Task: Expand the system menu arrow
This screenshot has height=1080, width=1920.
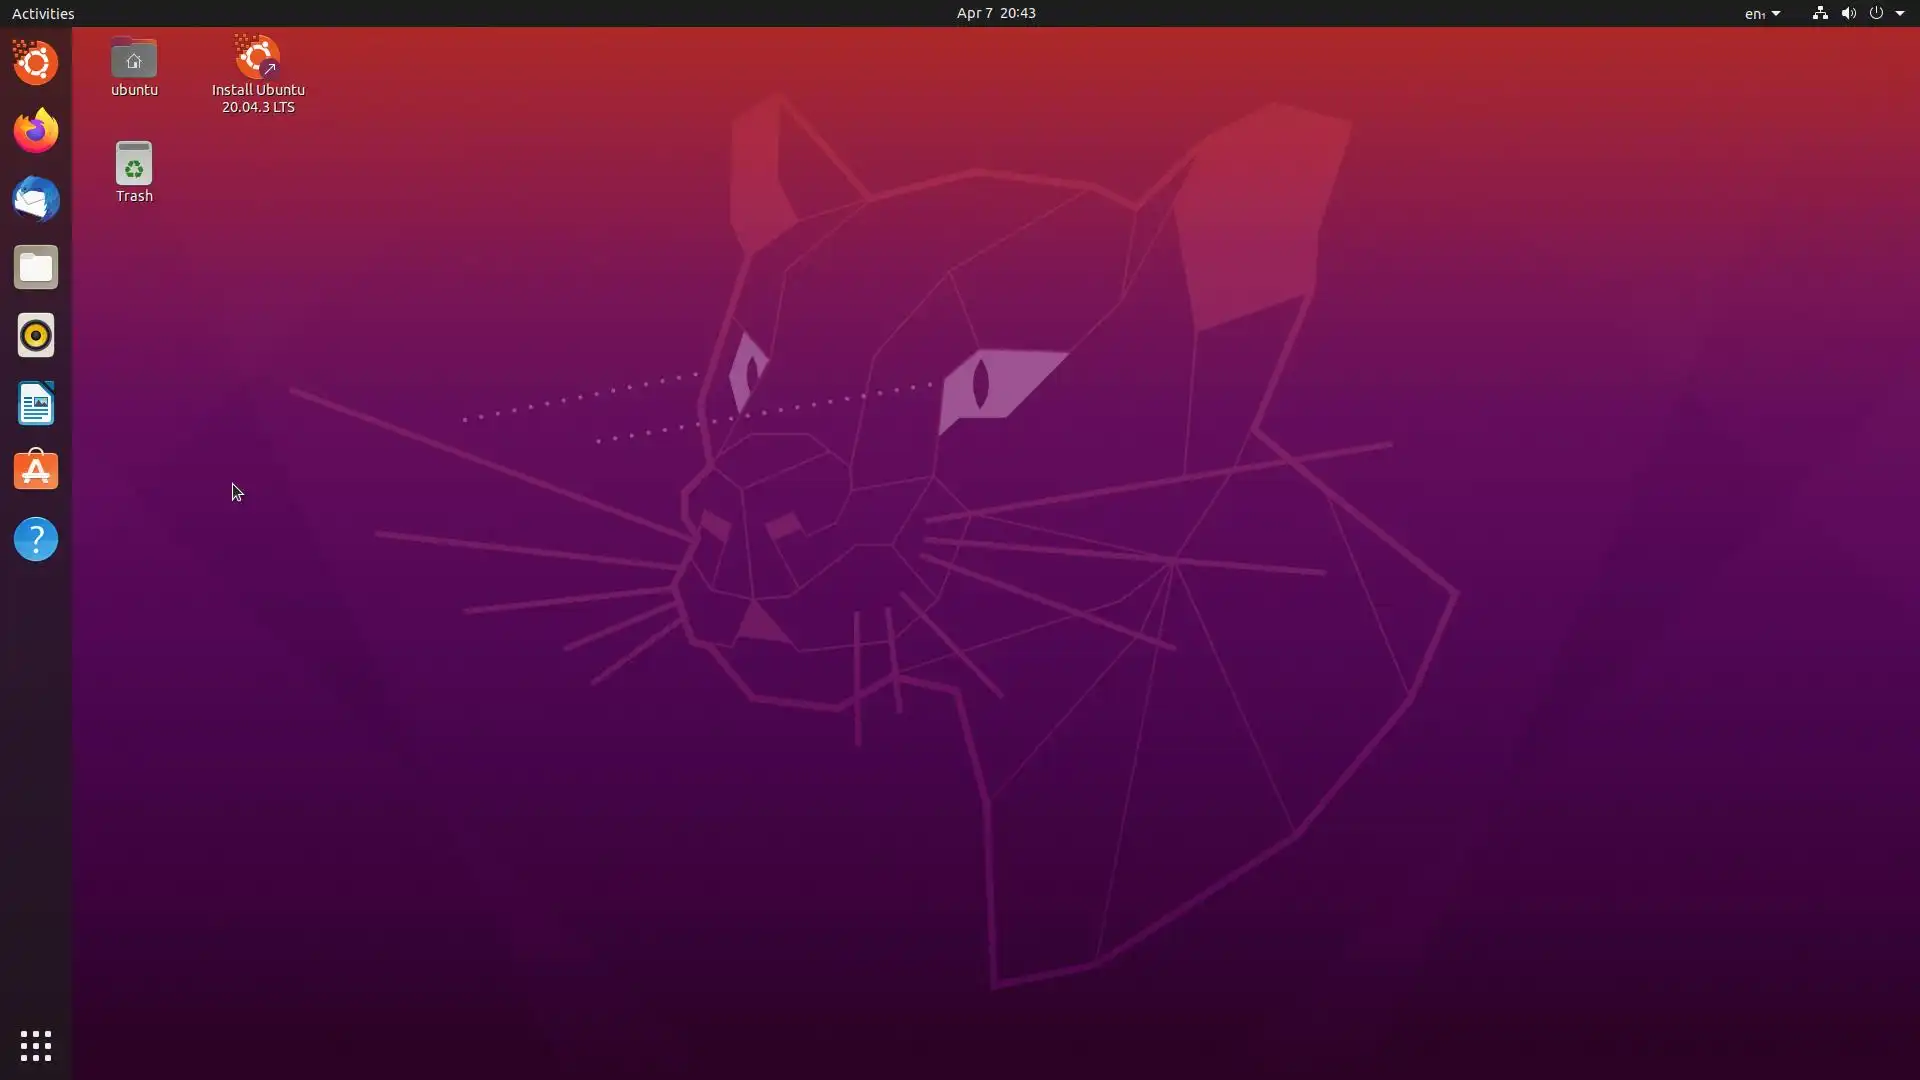Action: coord(1900,13)
